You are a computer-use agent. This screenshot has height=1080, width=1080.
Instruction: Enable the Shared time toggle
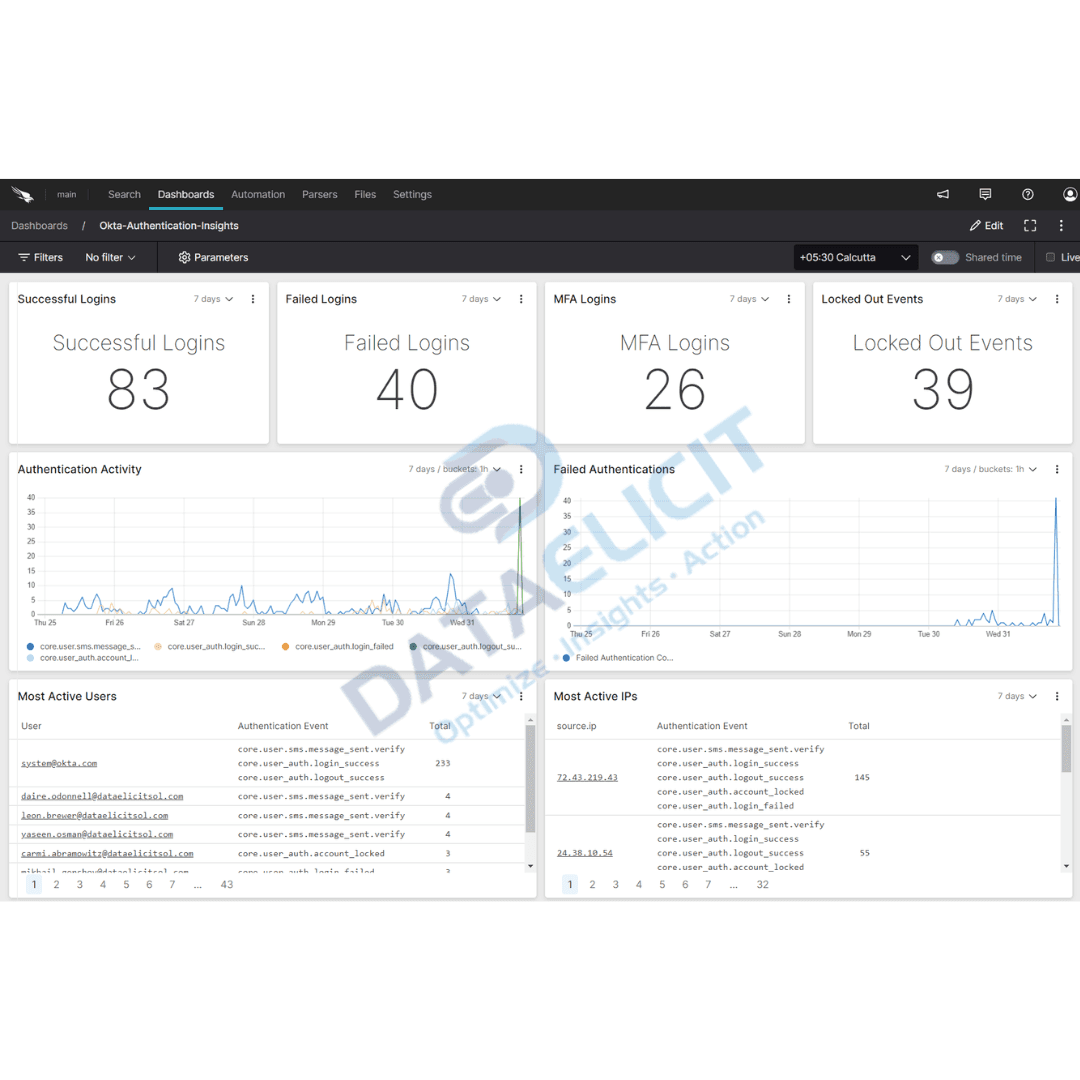pos(944,257)
